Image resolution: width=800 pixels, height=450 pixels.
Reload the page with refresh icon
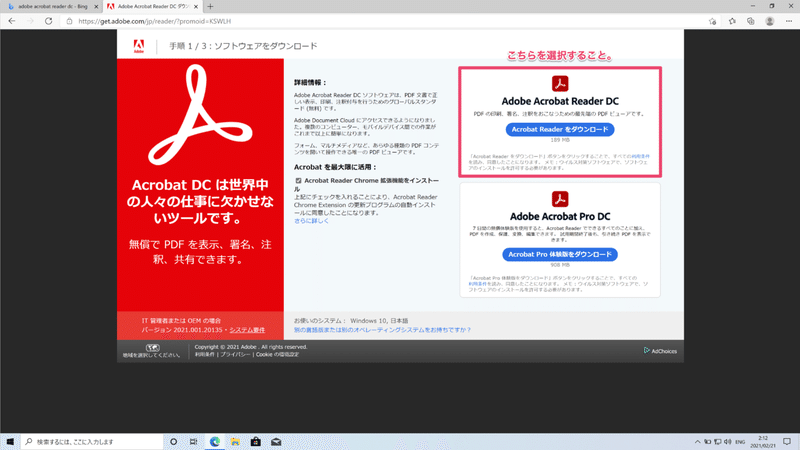(x=48, y=21)
